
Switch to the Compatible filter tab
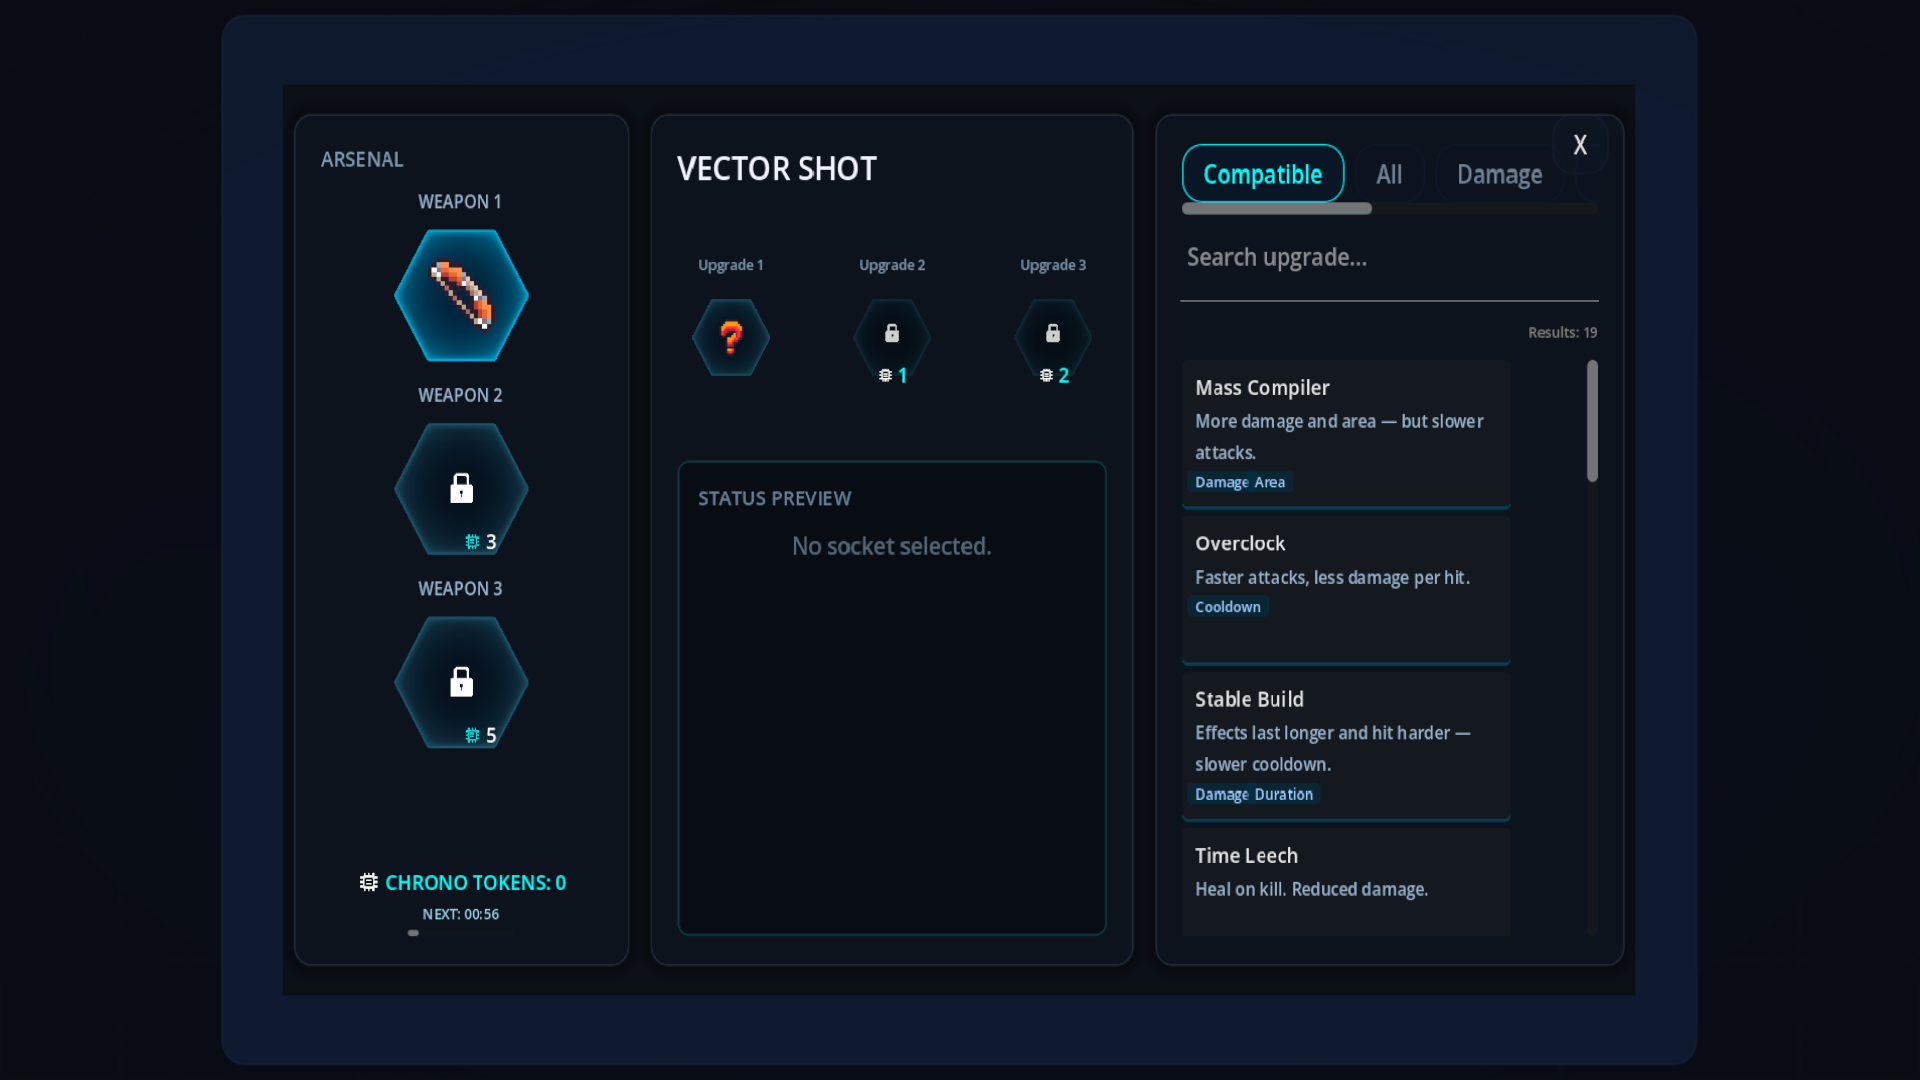pos(1262,174)
